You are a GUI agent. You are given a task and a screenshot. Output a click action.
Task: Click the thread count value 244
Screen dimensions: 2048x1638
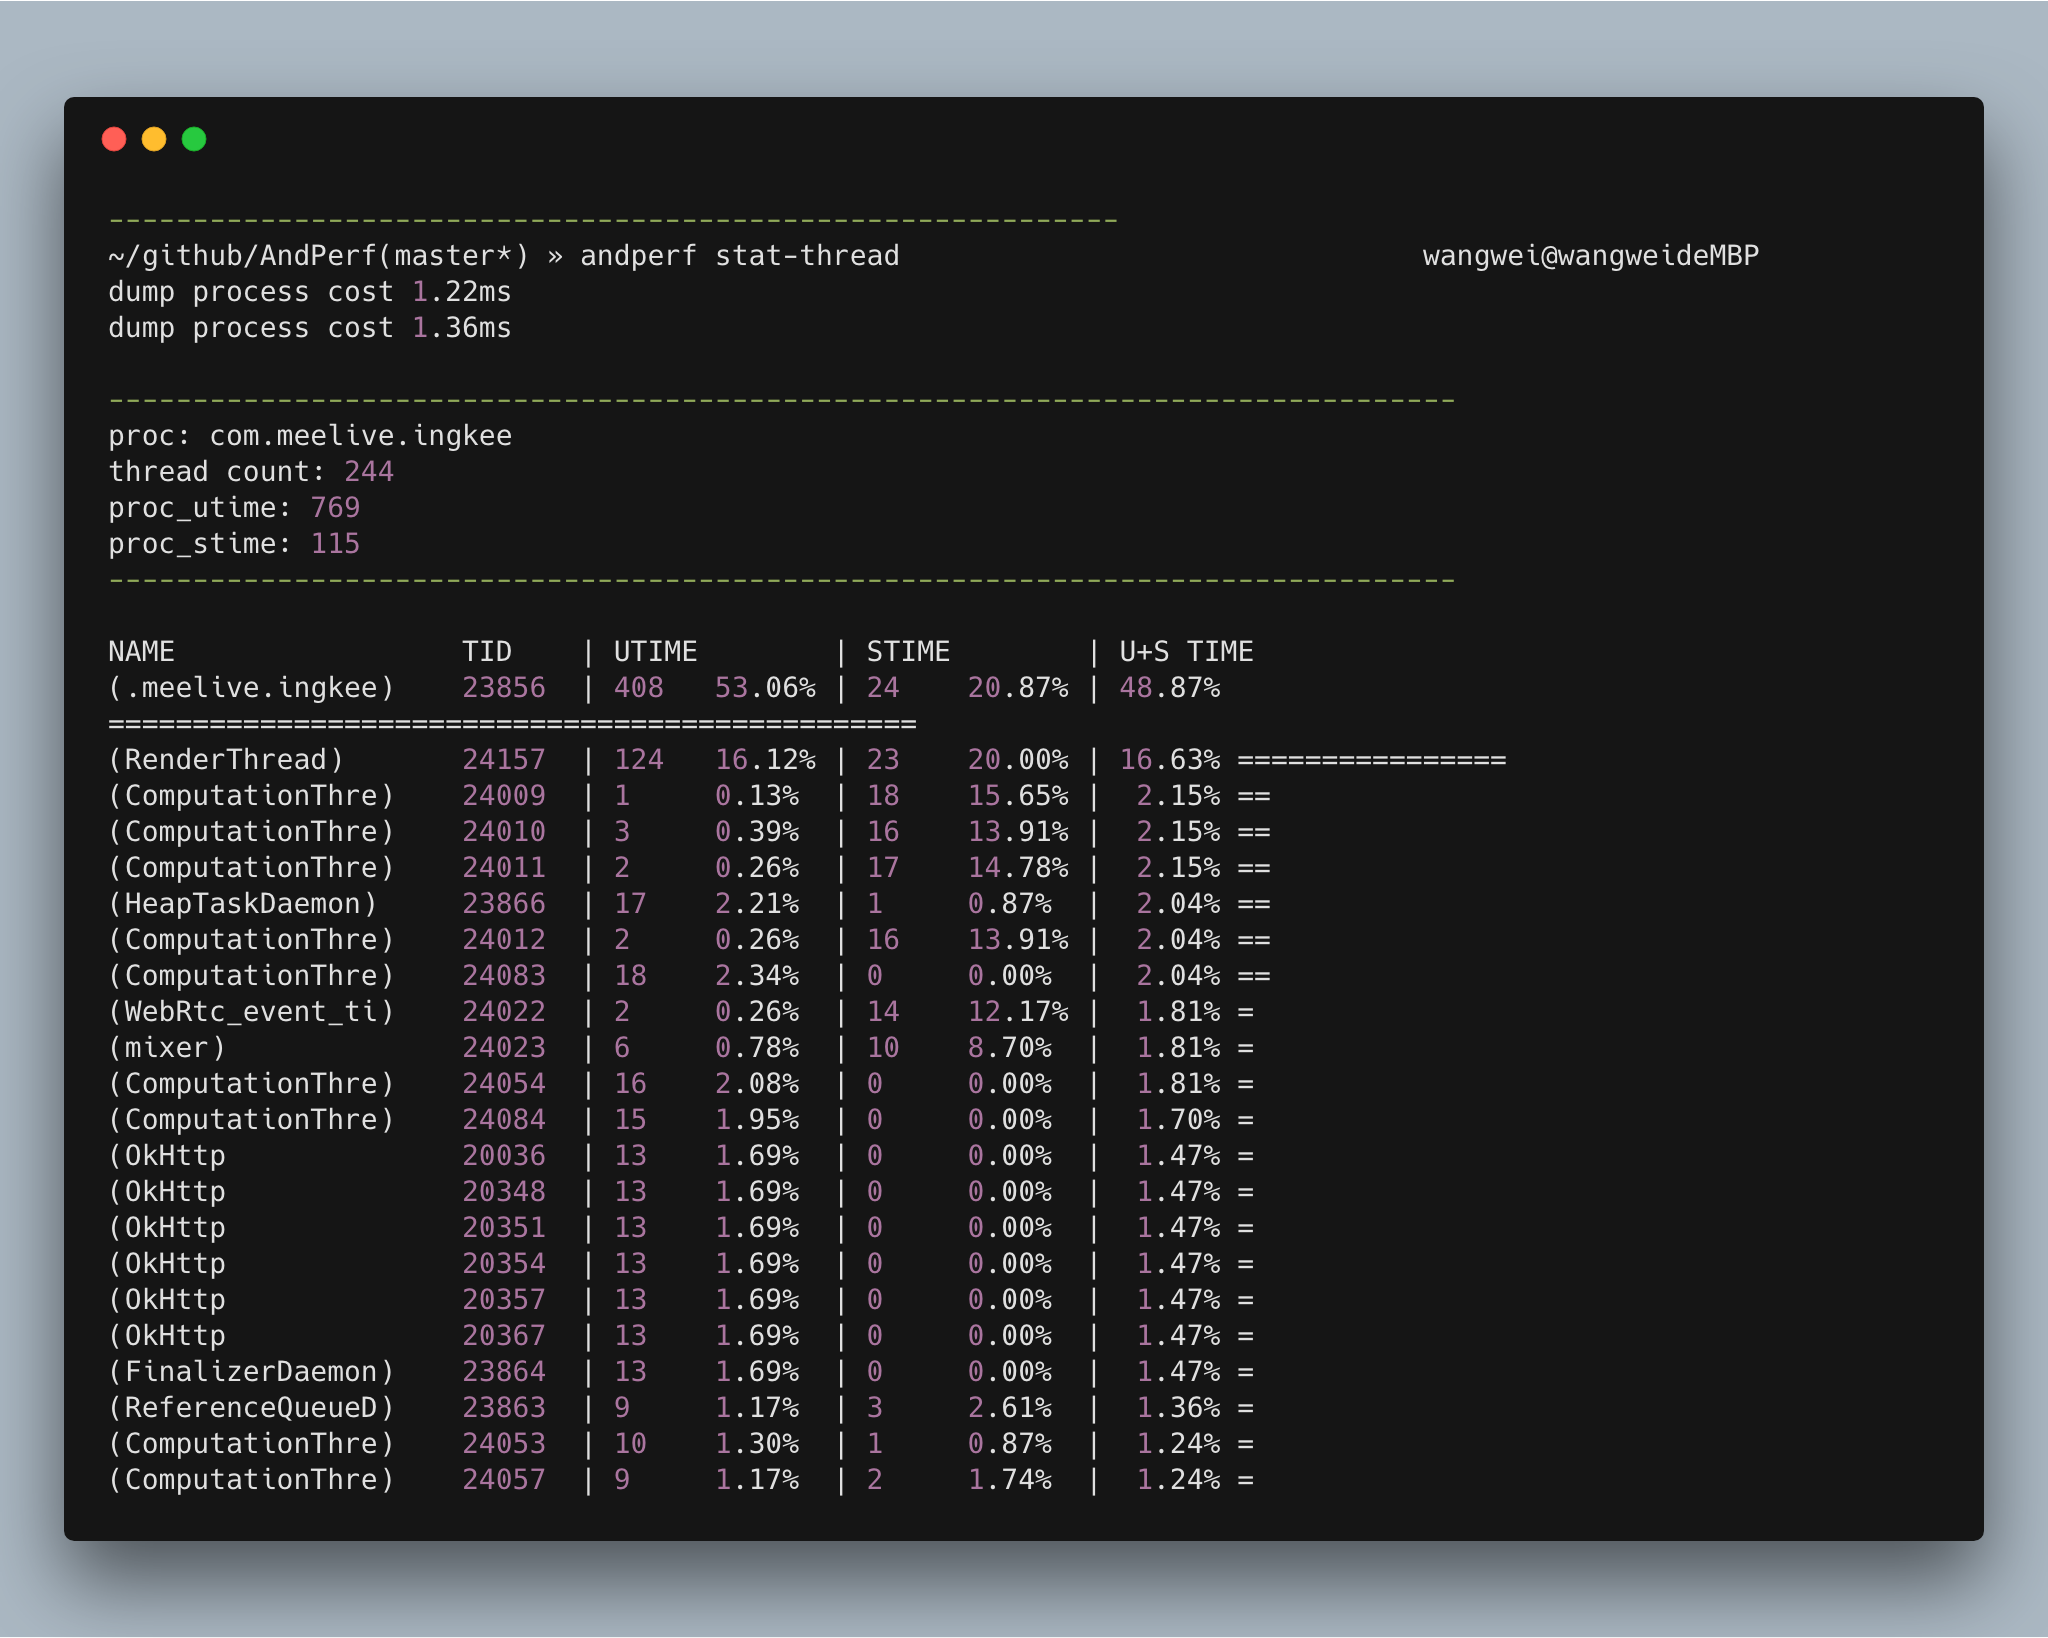click(x=369, y=472)
